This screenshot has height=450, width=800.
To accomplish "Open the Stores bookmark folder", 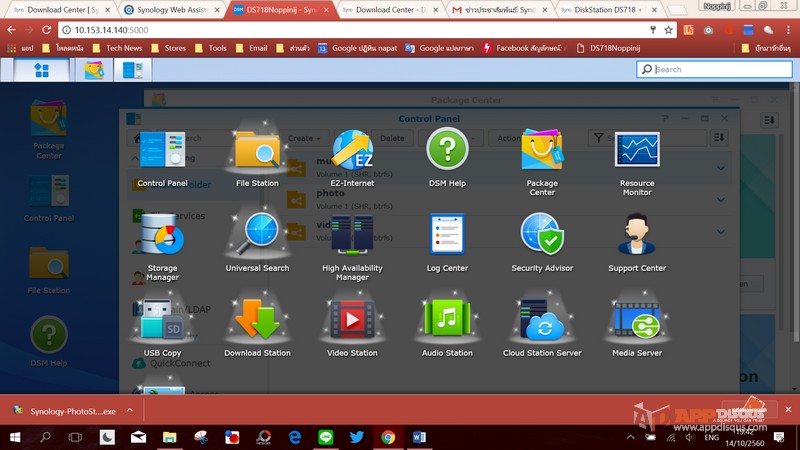I will (x=169, y=48).
